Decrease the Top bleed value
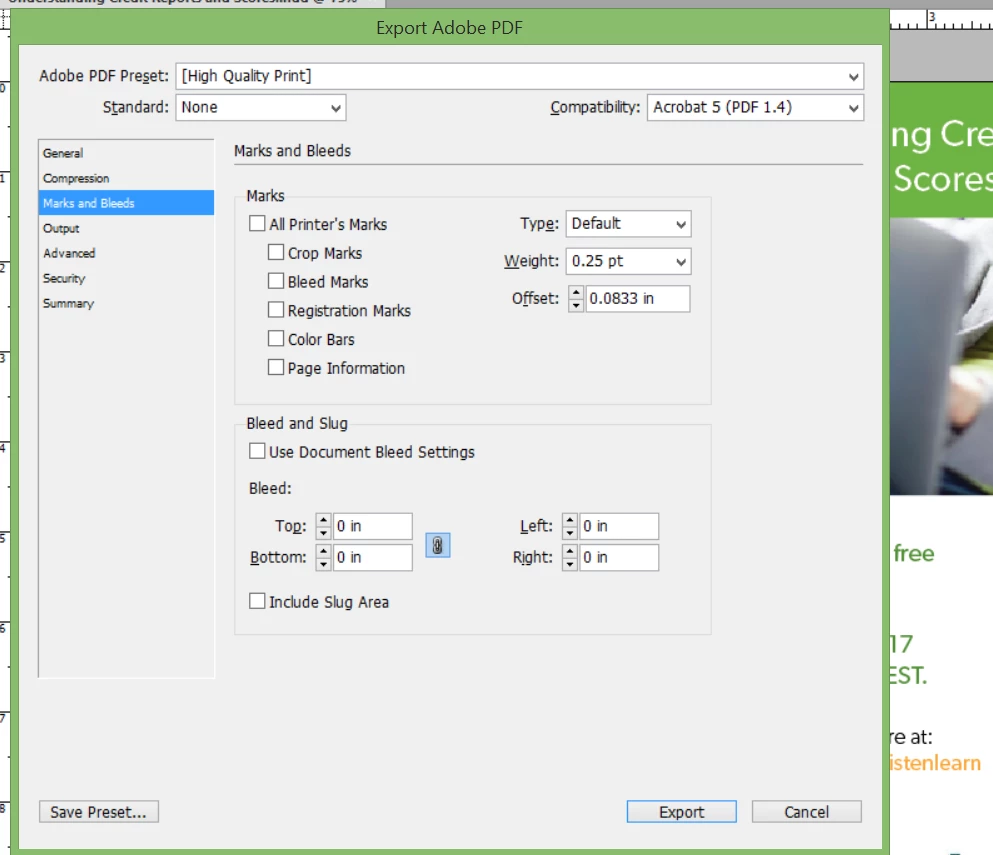 coord(324,533)
